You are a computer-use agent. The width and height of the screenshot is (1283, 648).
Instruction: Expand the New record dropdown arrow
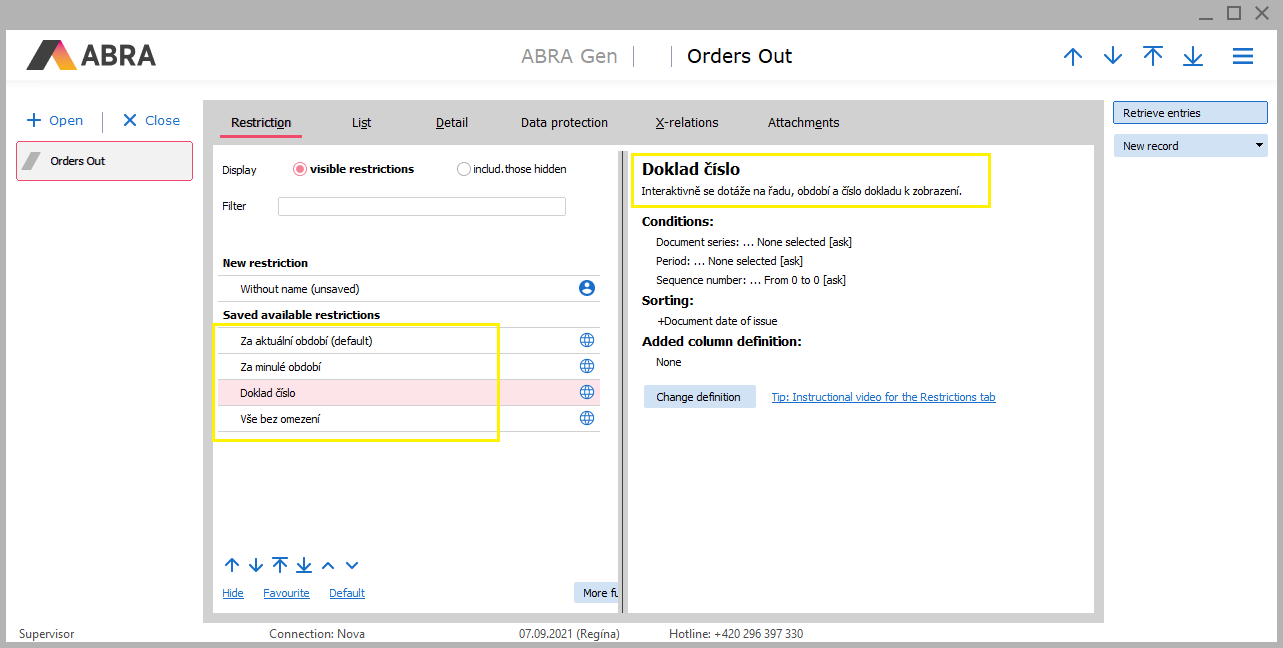coord(1259,146)
